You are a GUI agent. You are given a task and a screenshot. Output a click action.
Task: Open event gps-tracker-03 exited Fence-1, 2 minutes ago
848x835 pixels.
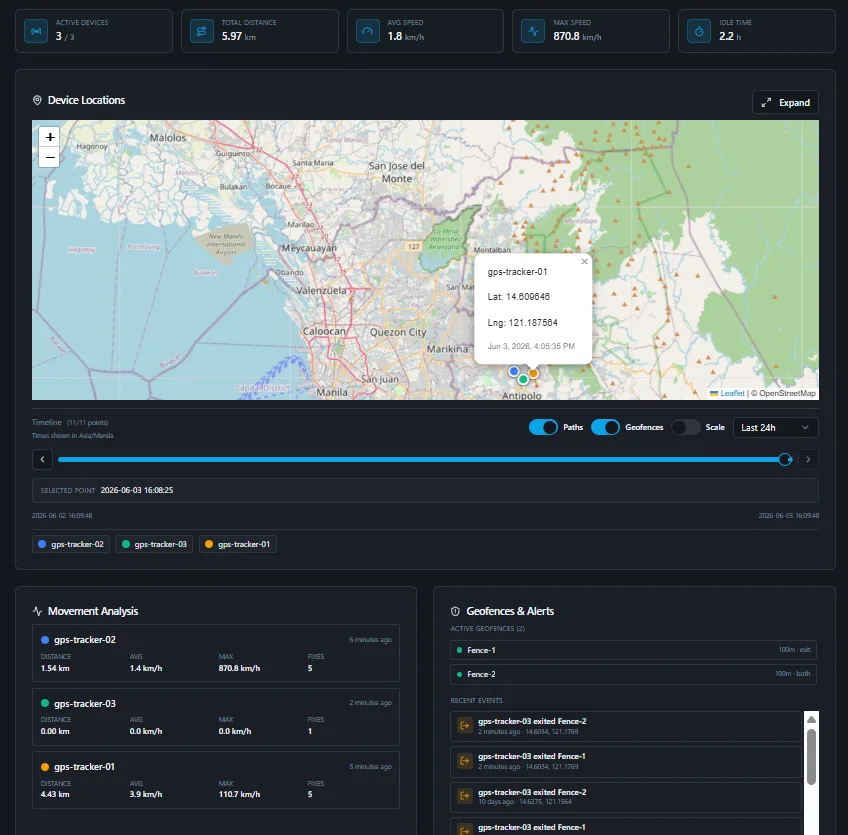click(626, 761)
